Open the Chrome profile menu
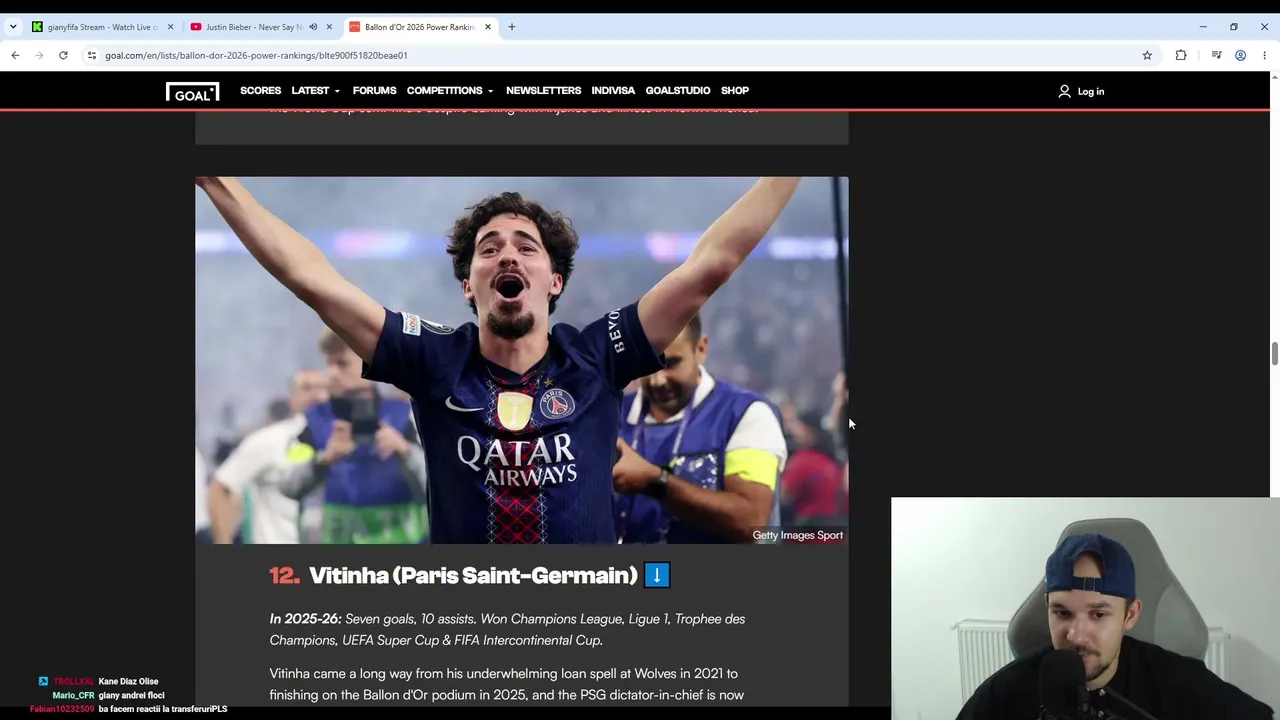Image resolution: width=1280 pixels, height=720 pixels. [1240, 55]
